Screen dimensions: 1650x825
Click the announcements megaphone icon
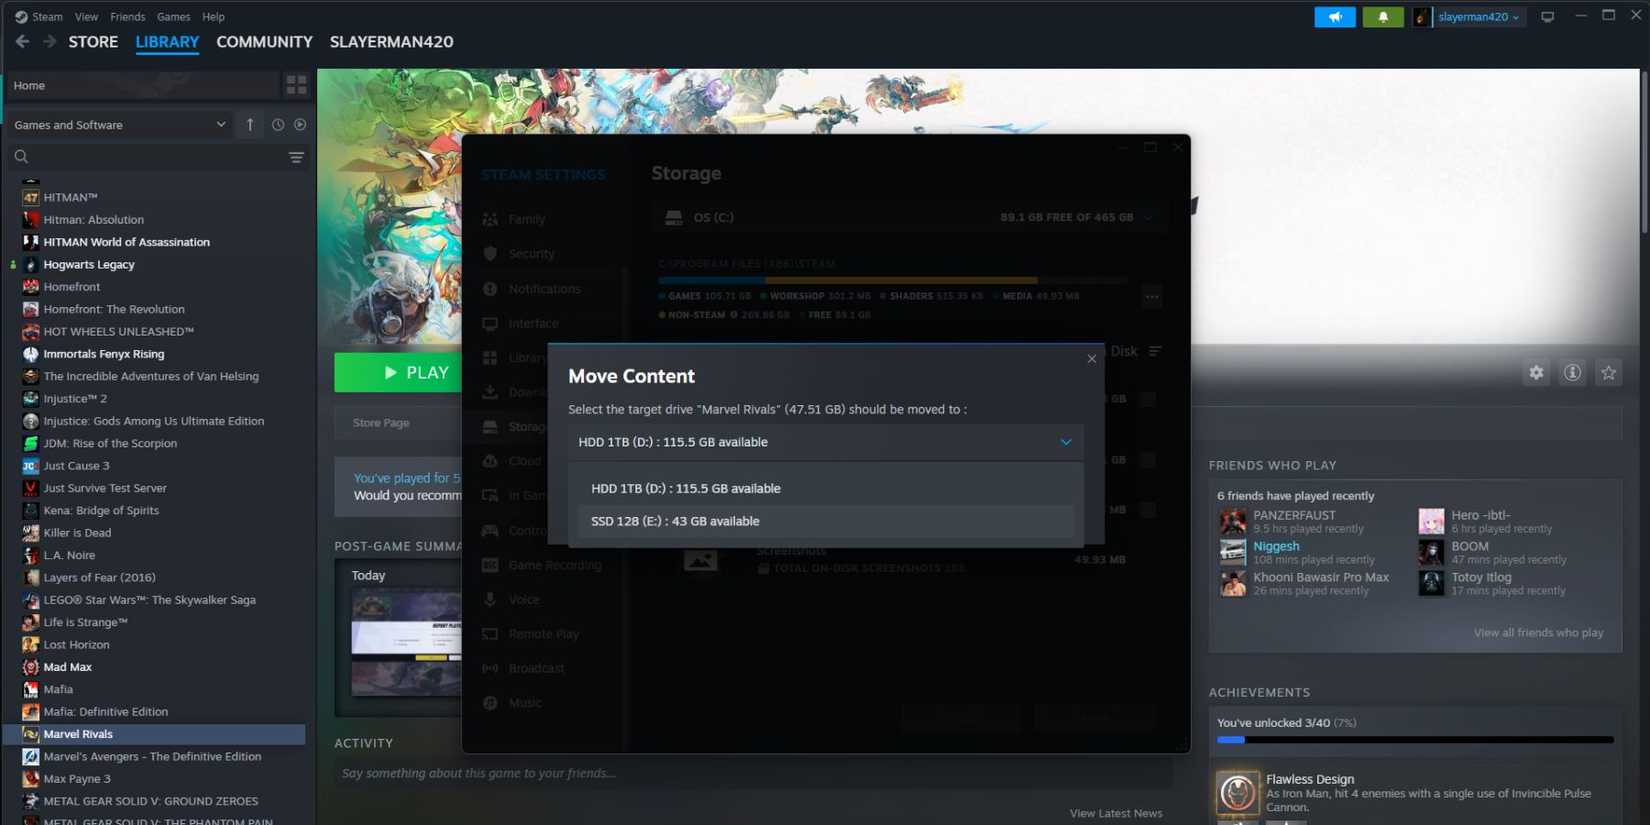coord(1335,17)
